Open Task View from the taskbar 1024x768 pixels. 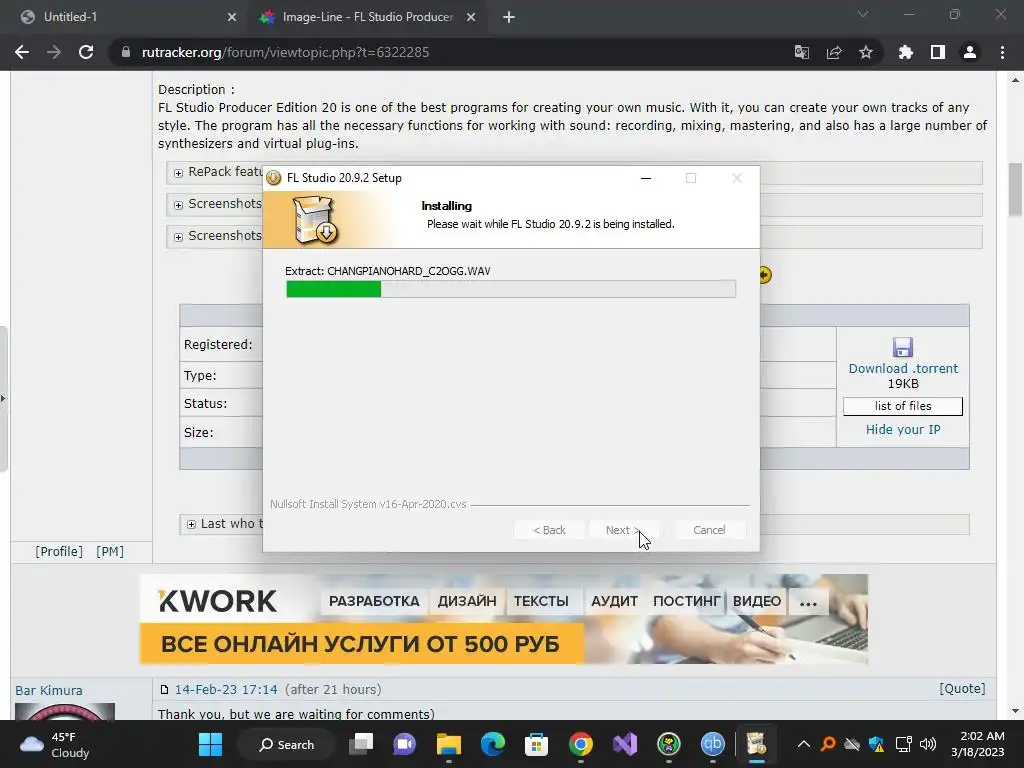[x=360, y=744]
